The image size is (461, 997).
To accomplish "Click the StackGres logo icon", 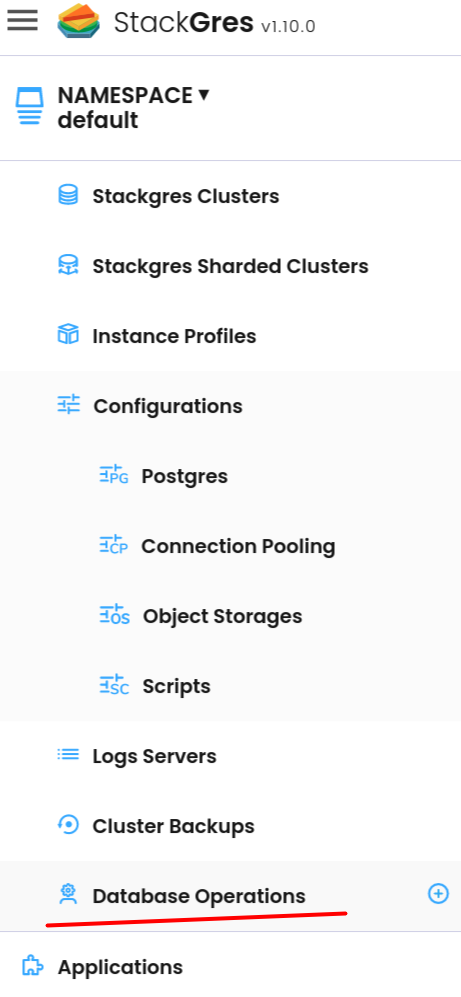I will click(79, 21).
